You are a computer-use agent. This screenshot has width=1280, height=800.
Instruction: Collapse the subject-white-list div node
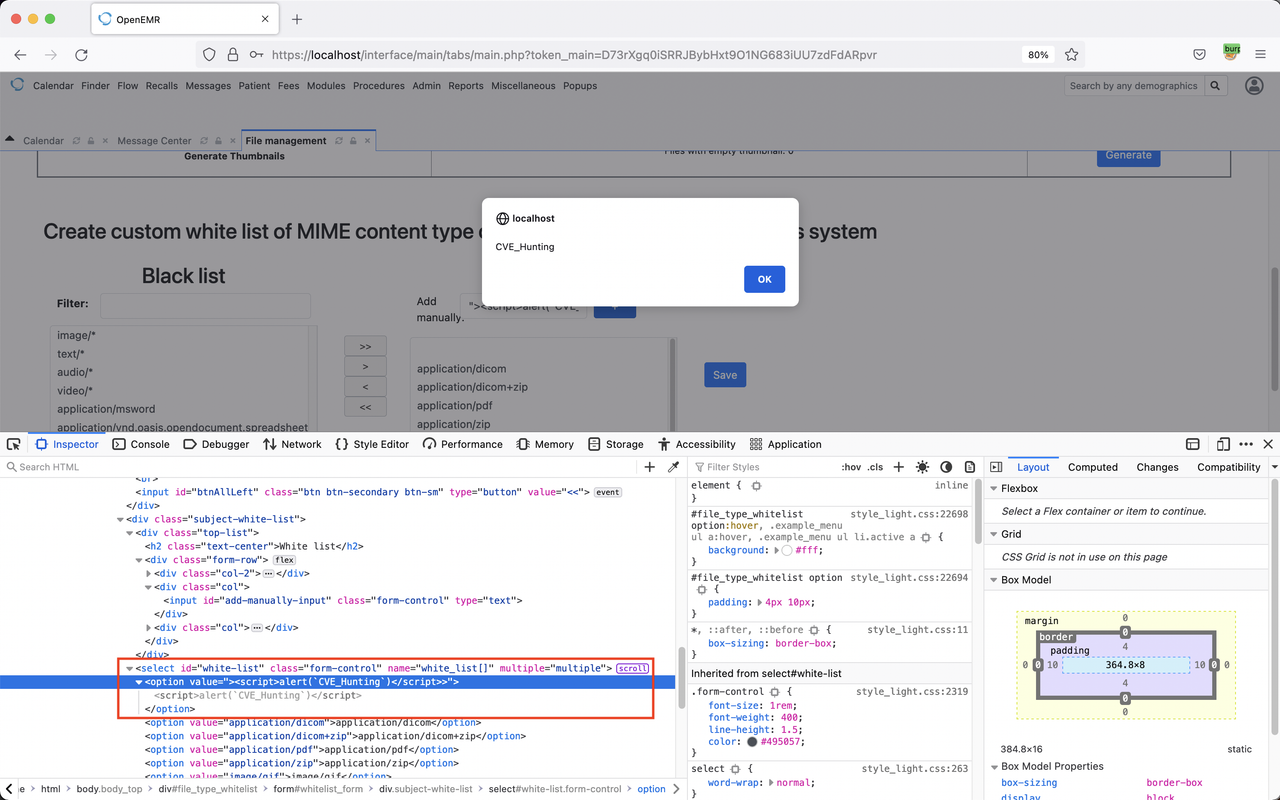click(x=122, y=519)
